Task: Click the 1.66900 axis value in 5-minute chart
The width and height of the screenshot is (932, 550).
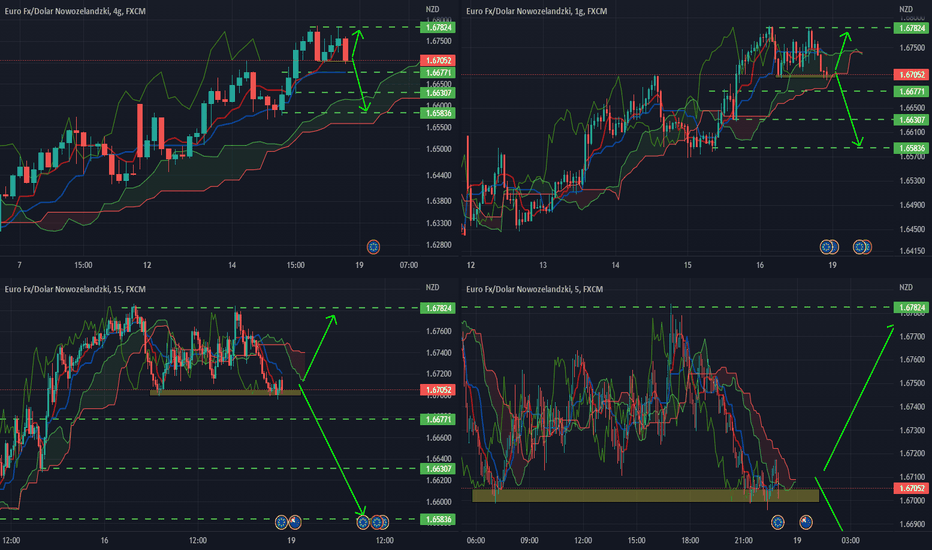Action: (911, 524)
